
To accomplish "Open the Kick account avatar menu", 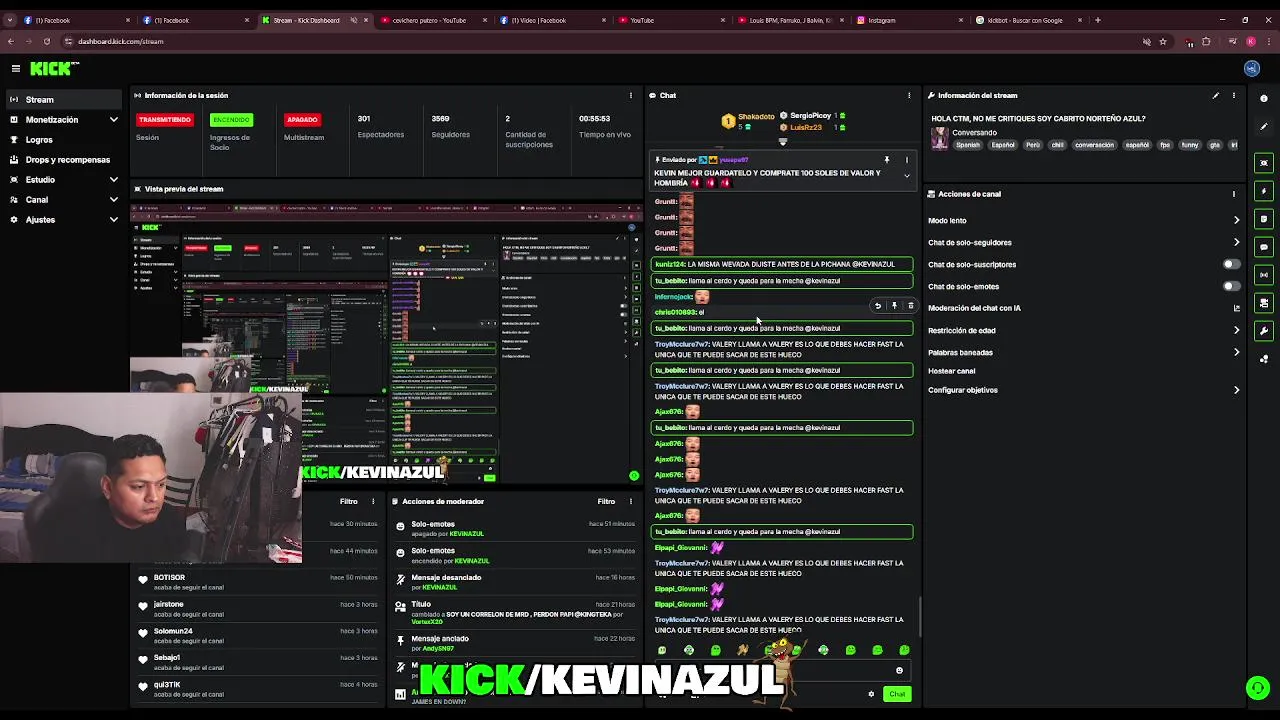I will coord(1252,68).
